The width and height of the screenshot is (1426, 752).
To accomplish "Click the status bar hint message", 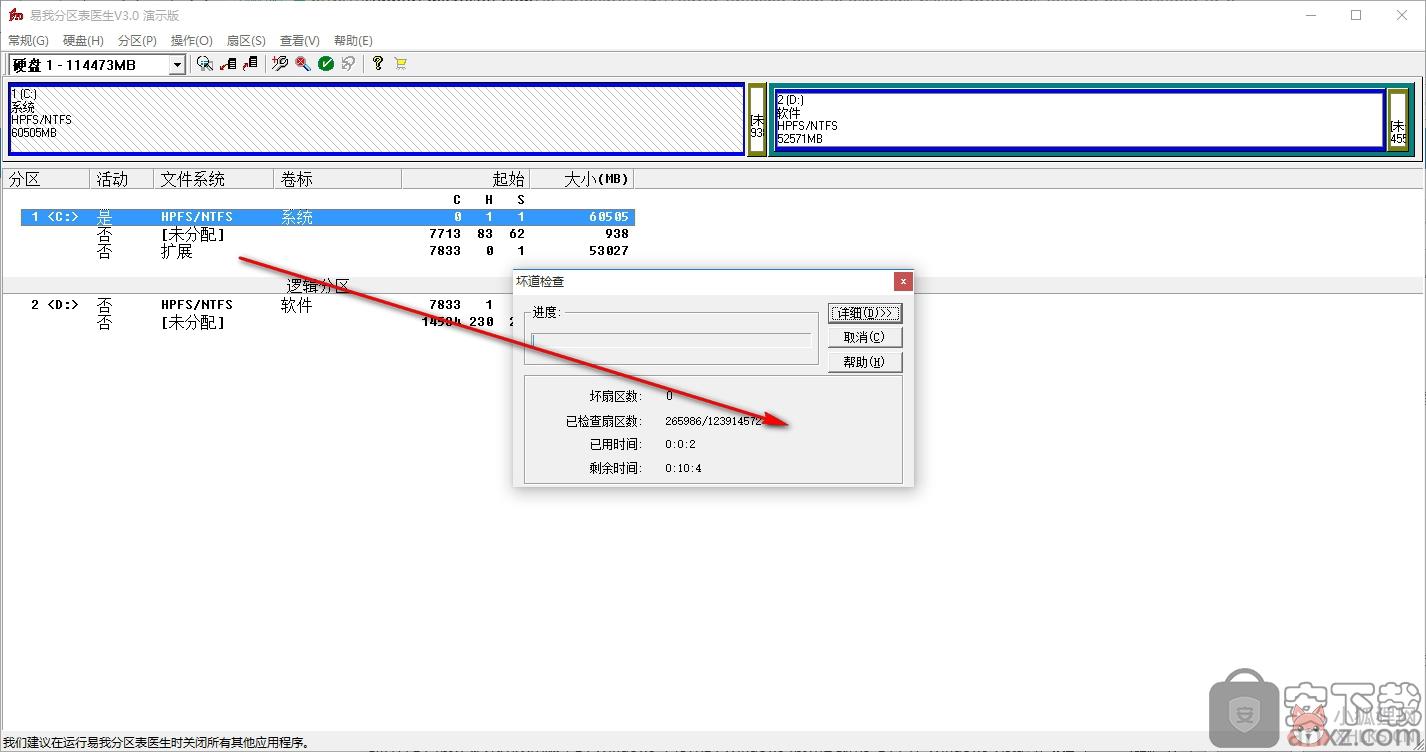I will [x=155, y=743].
